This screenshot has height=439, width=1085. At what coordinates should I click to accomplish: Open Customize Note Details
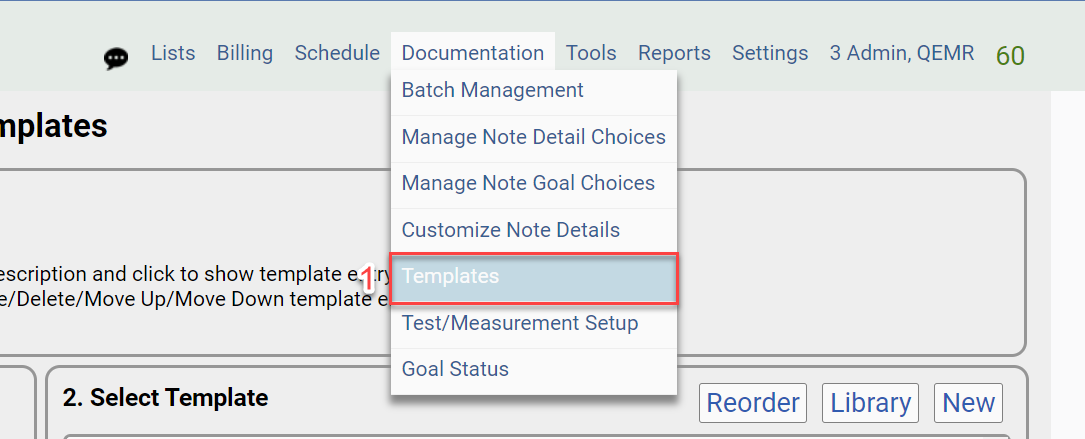[x=510, y=230]
